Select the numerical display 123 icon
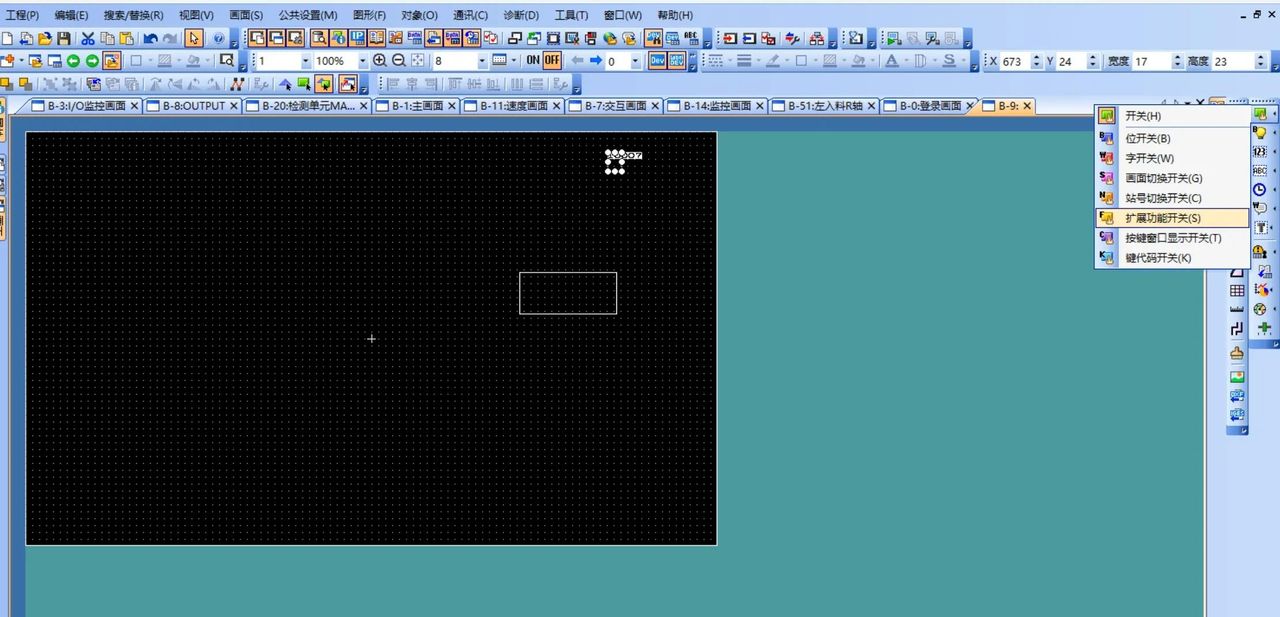Viewport: 1280px width, 617px height. (x=1260, y=152)
